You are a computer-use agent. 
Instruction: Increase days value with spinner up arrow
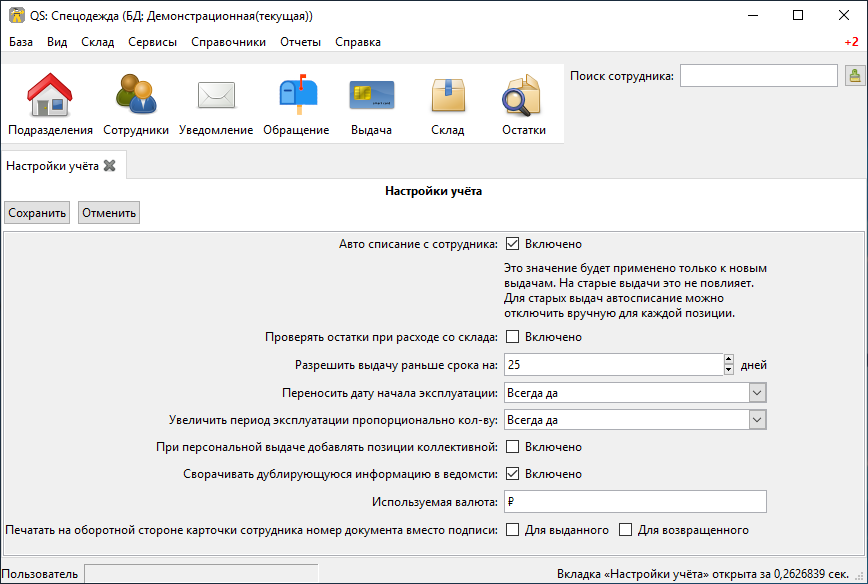coord(728,359)
